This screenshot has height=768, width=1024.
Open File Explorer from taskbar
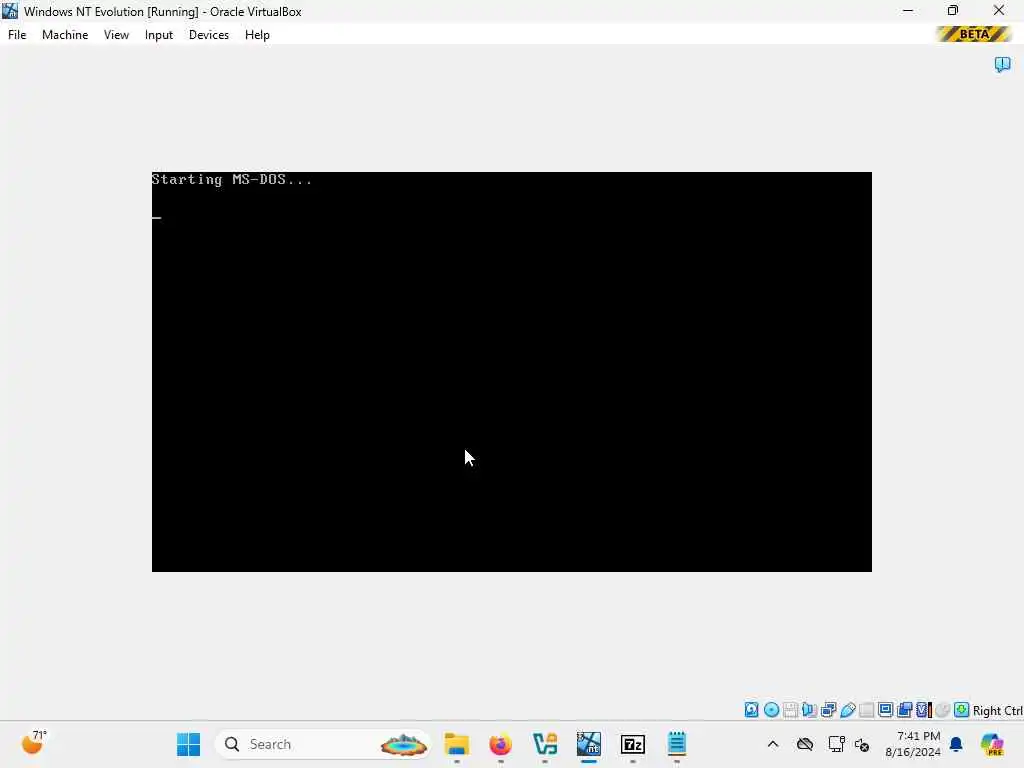[x=456, y=744]
